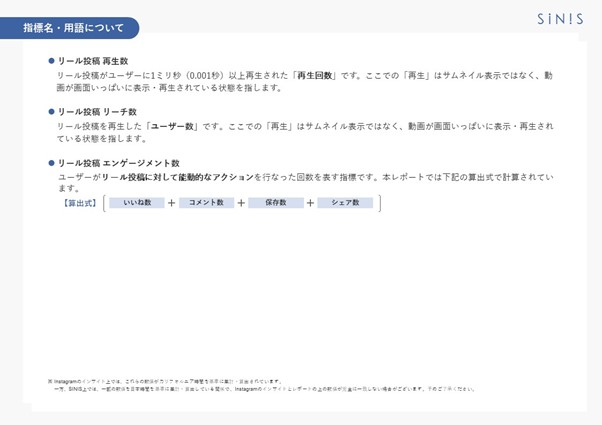
Task: Click the リール投稿 リーチ数 heading
Action: pyautogui.click(x=97, y=112)
